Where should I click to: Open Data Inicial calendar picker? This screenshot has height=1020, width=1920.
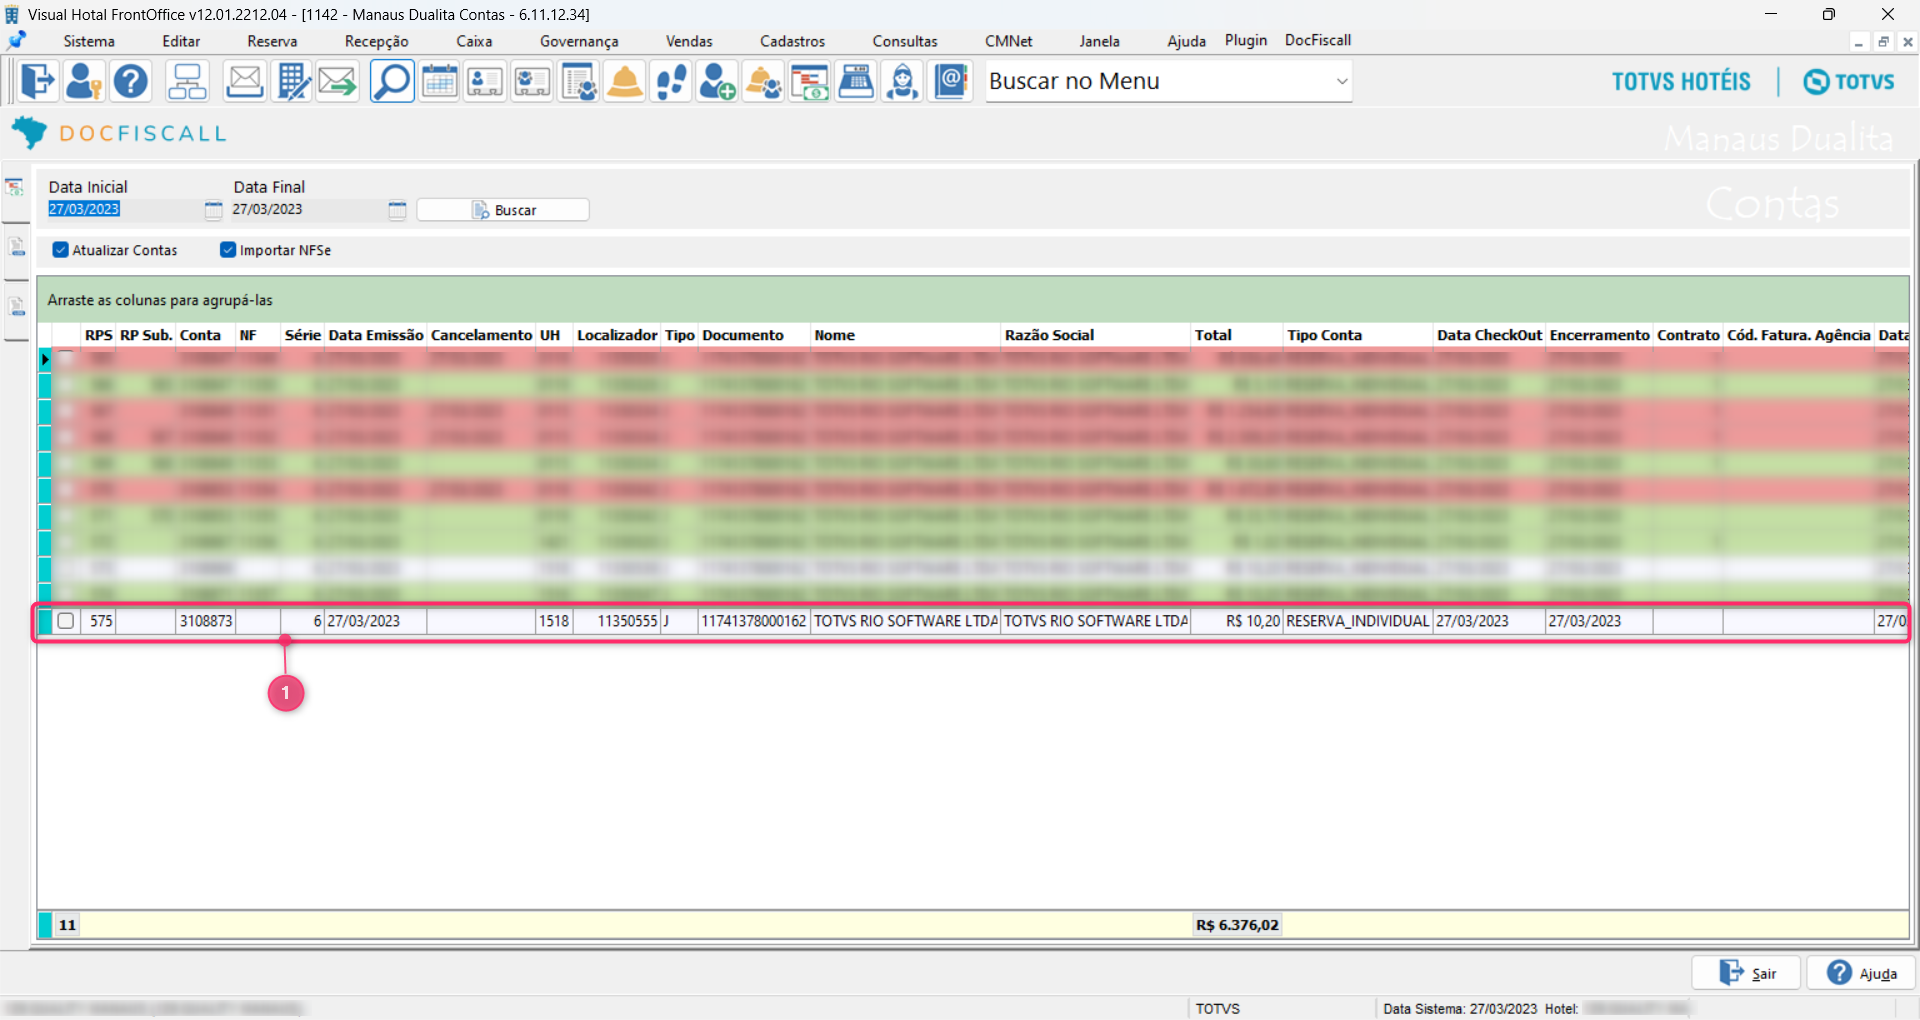[x=213, y=210]
